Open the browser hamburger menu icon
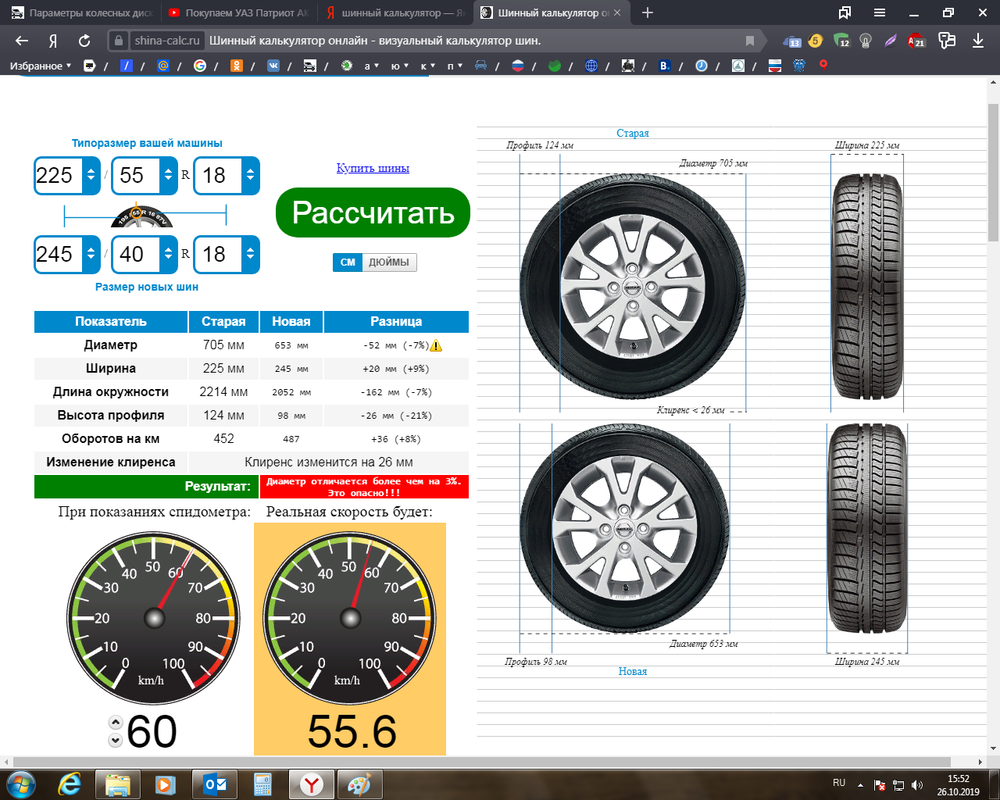This screenshot has width=1000, height=800. 879,13
